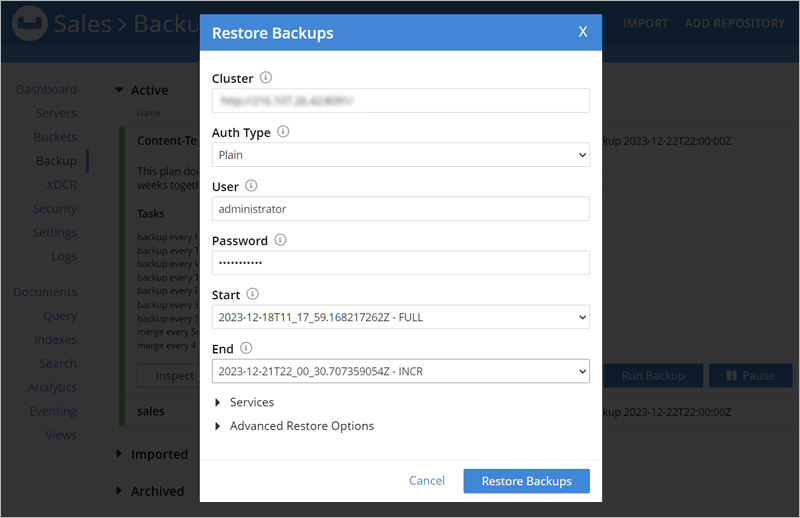Viewport: 800px width, 518px height.
Task: Click the User field containing administrator
Action: pos(401,209)
